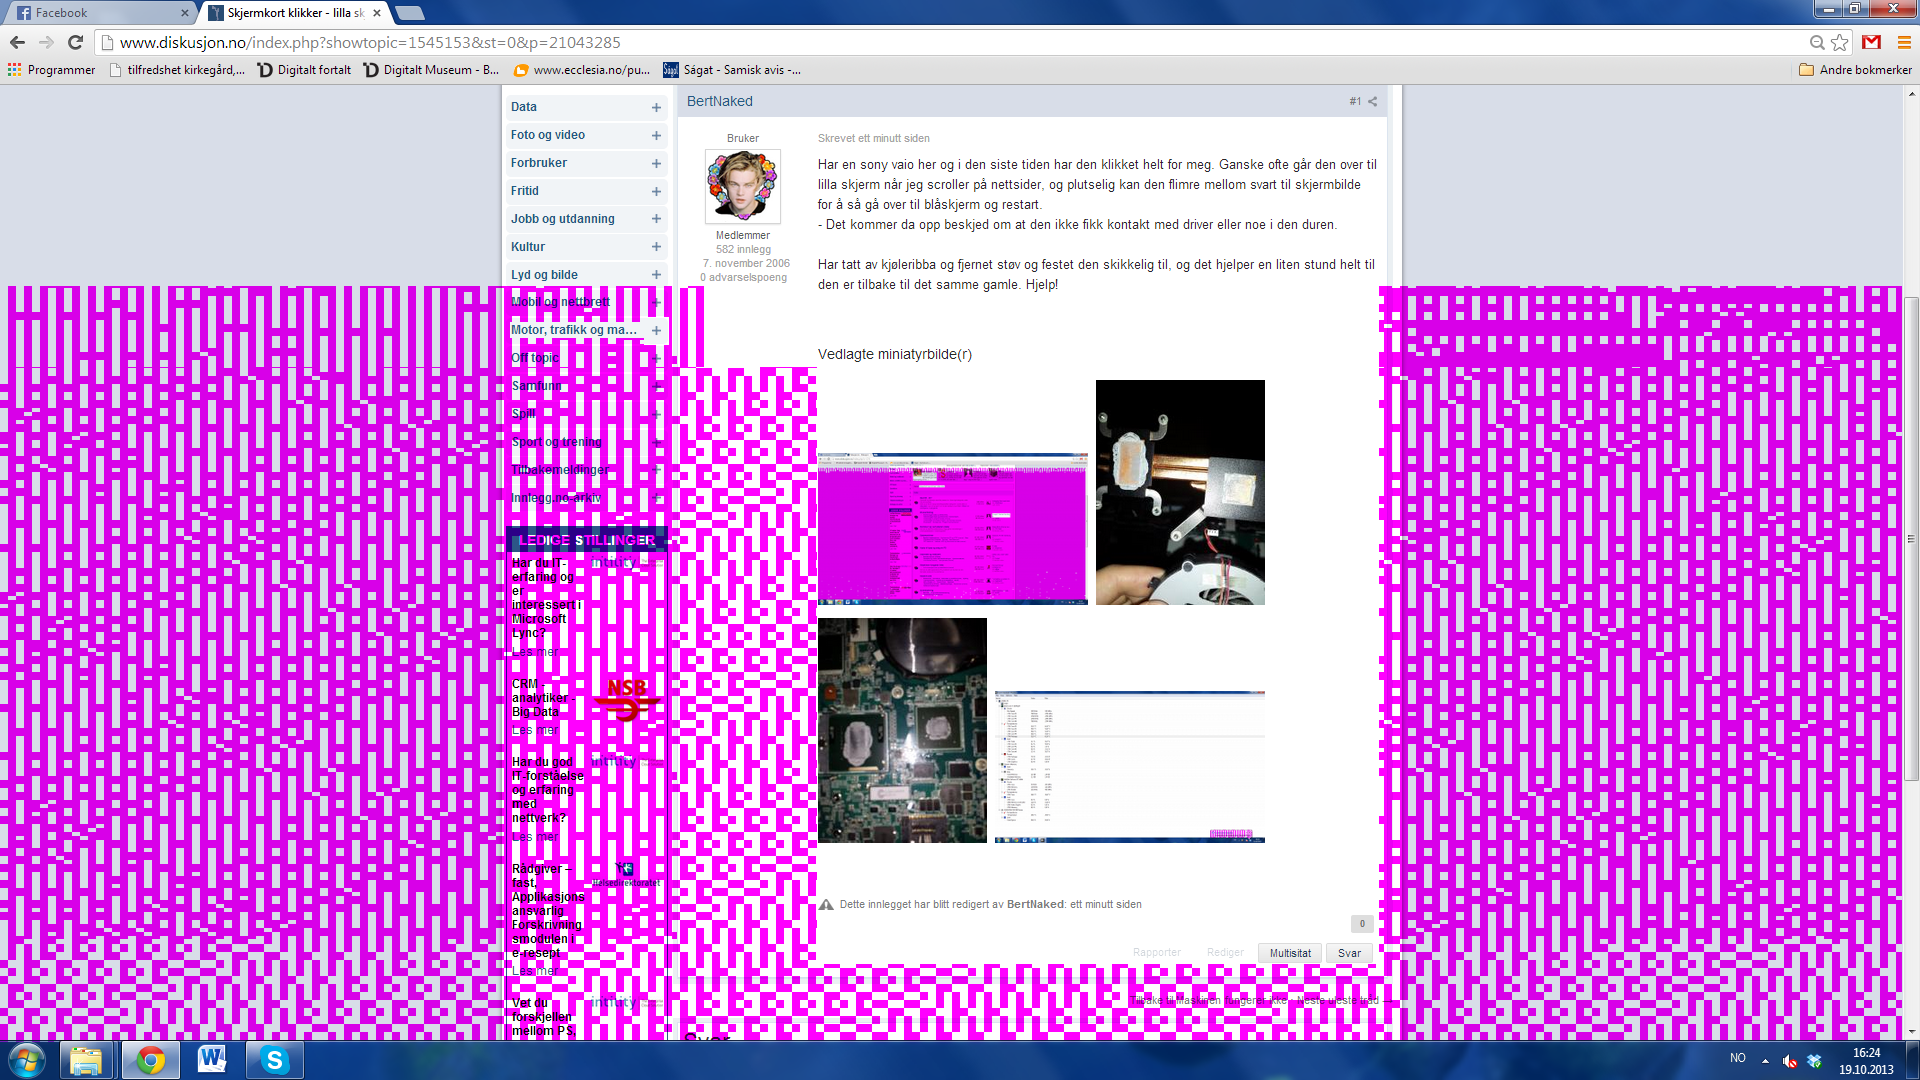Reload the page with the refresh icon
This screenshot has height=1080, width=1920.
point(75,42)
